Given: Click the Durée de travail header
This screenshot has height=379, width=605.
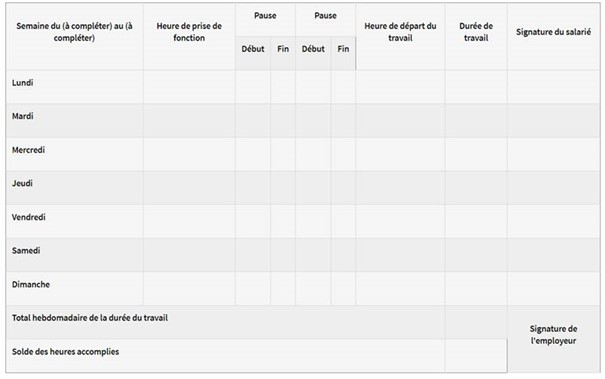Looking at the screenshot, I should (476, 32).
